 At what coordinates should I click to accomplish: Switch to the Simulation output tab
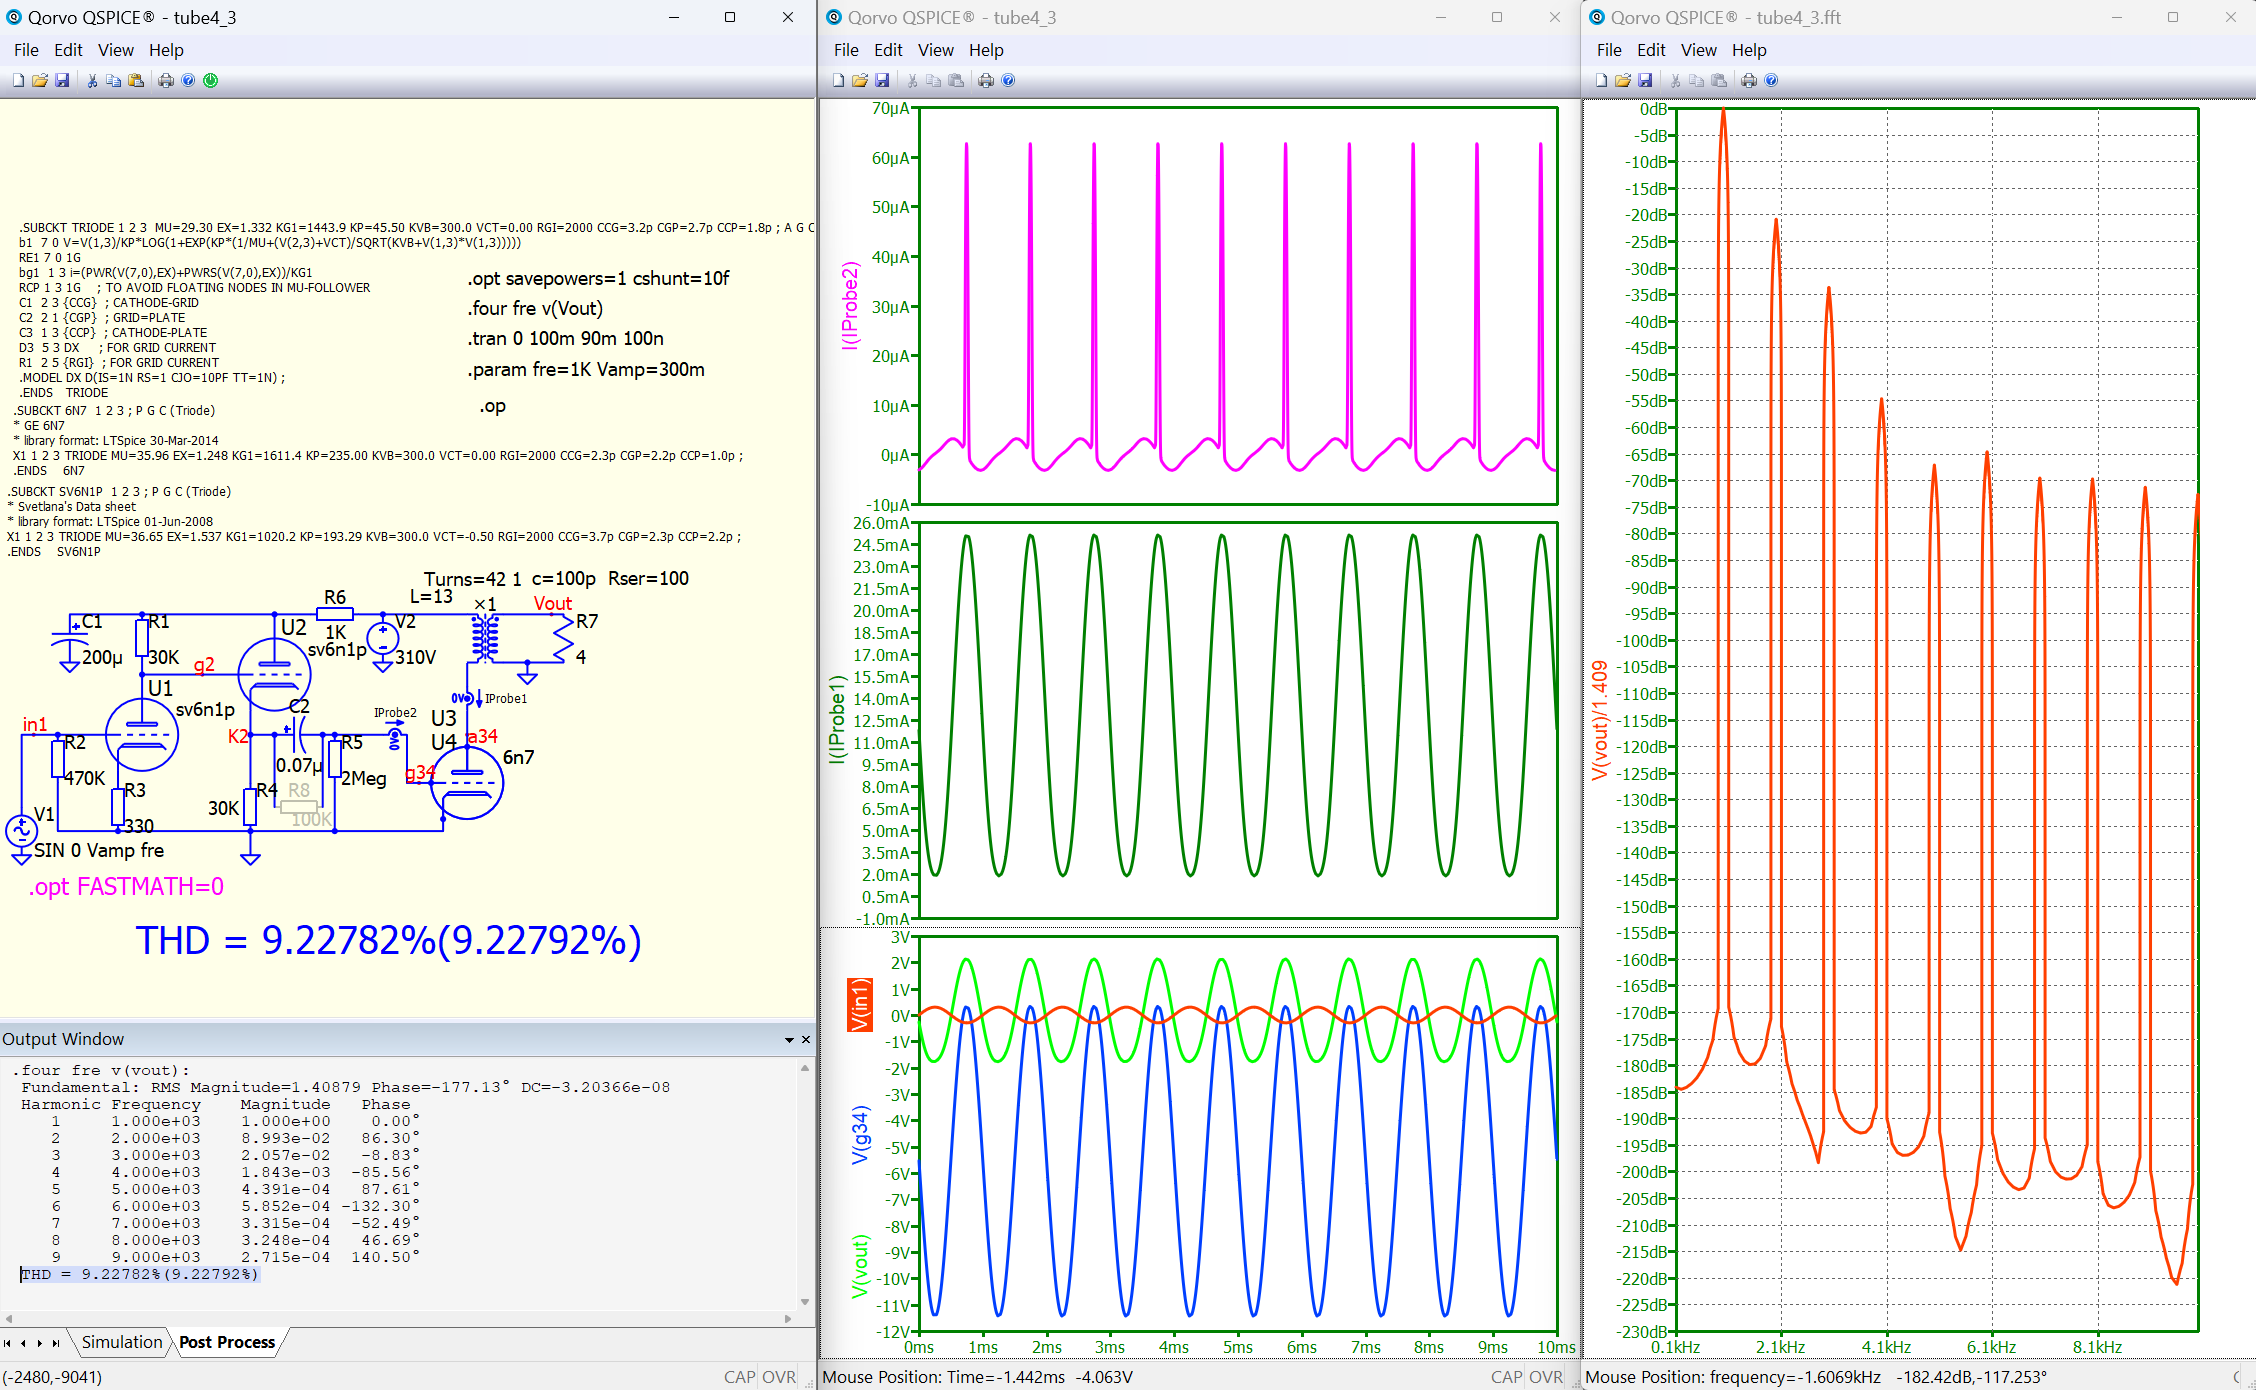122,1342
